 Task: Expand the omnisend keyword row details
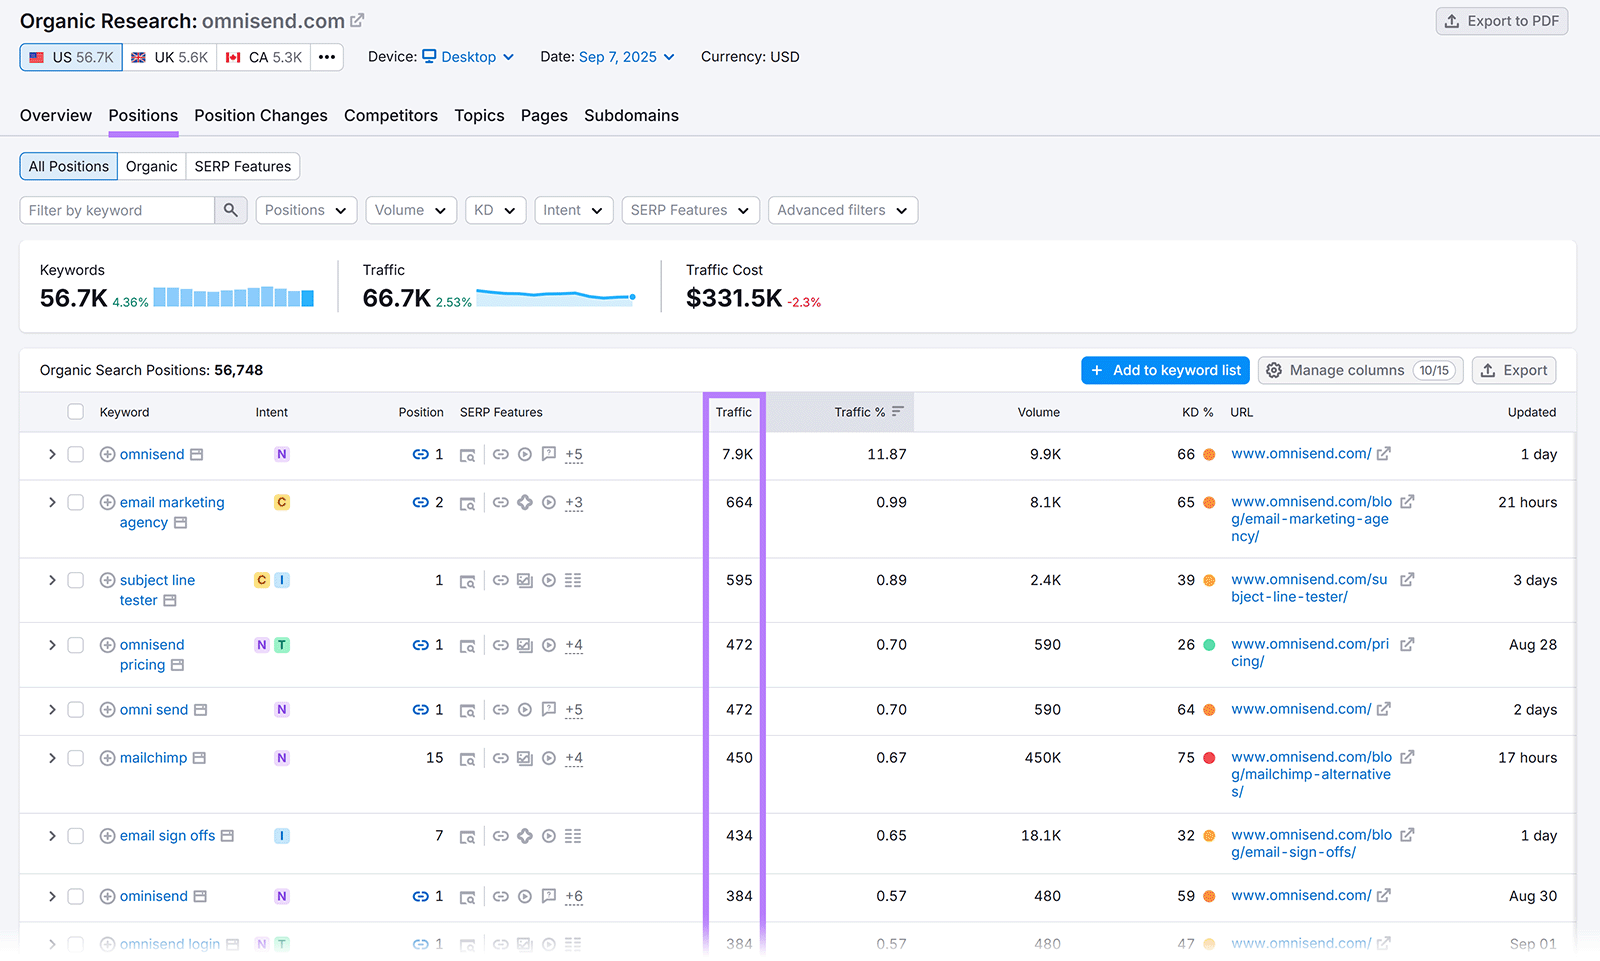point(52,454)
